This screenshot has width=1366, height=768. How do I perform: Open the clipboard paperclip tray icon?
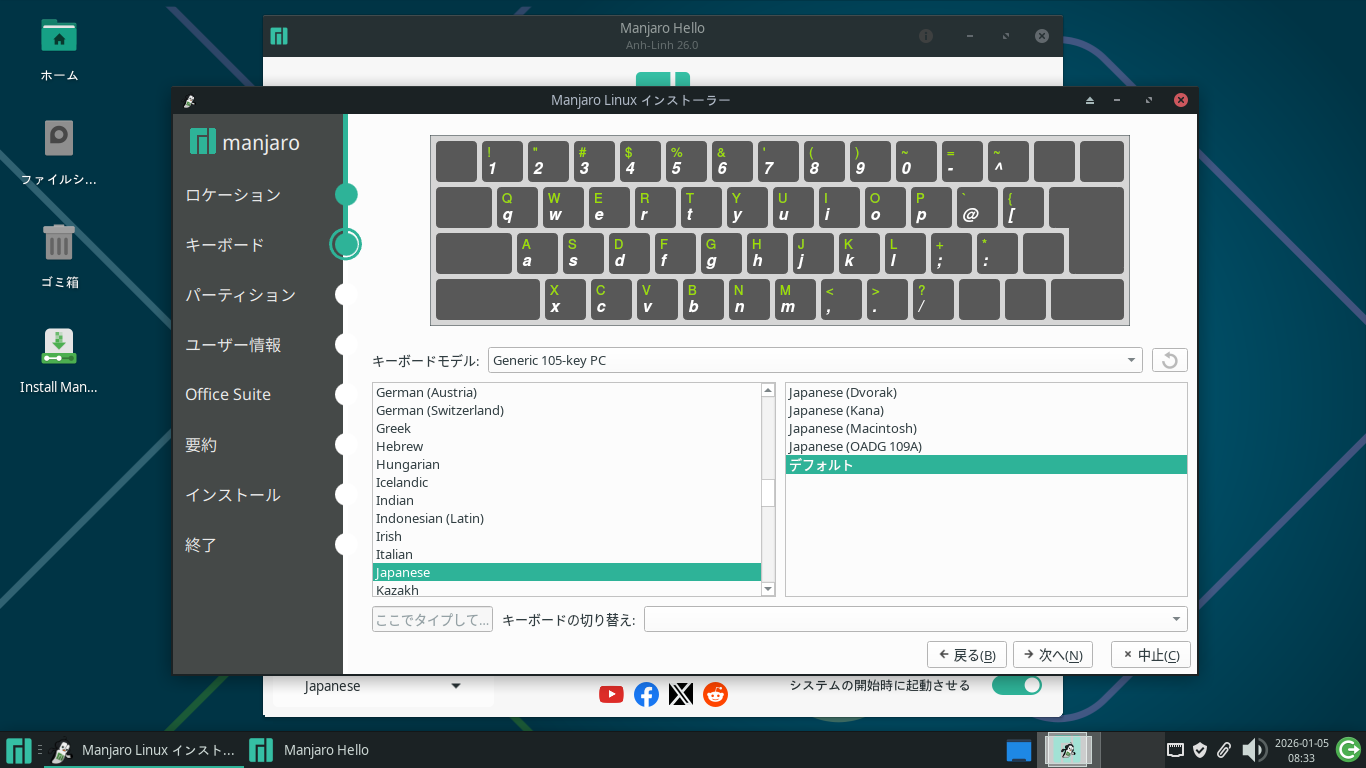click(1223, 750)
